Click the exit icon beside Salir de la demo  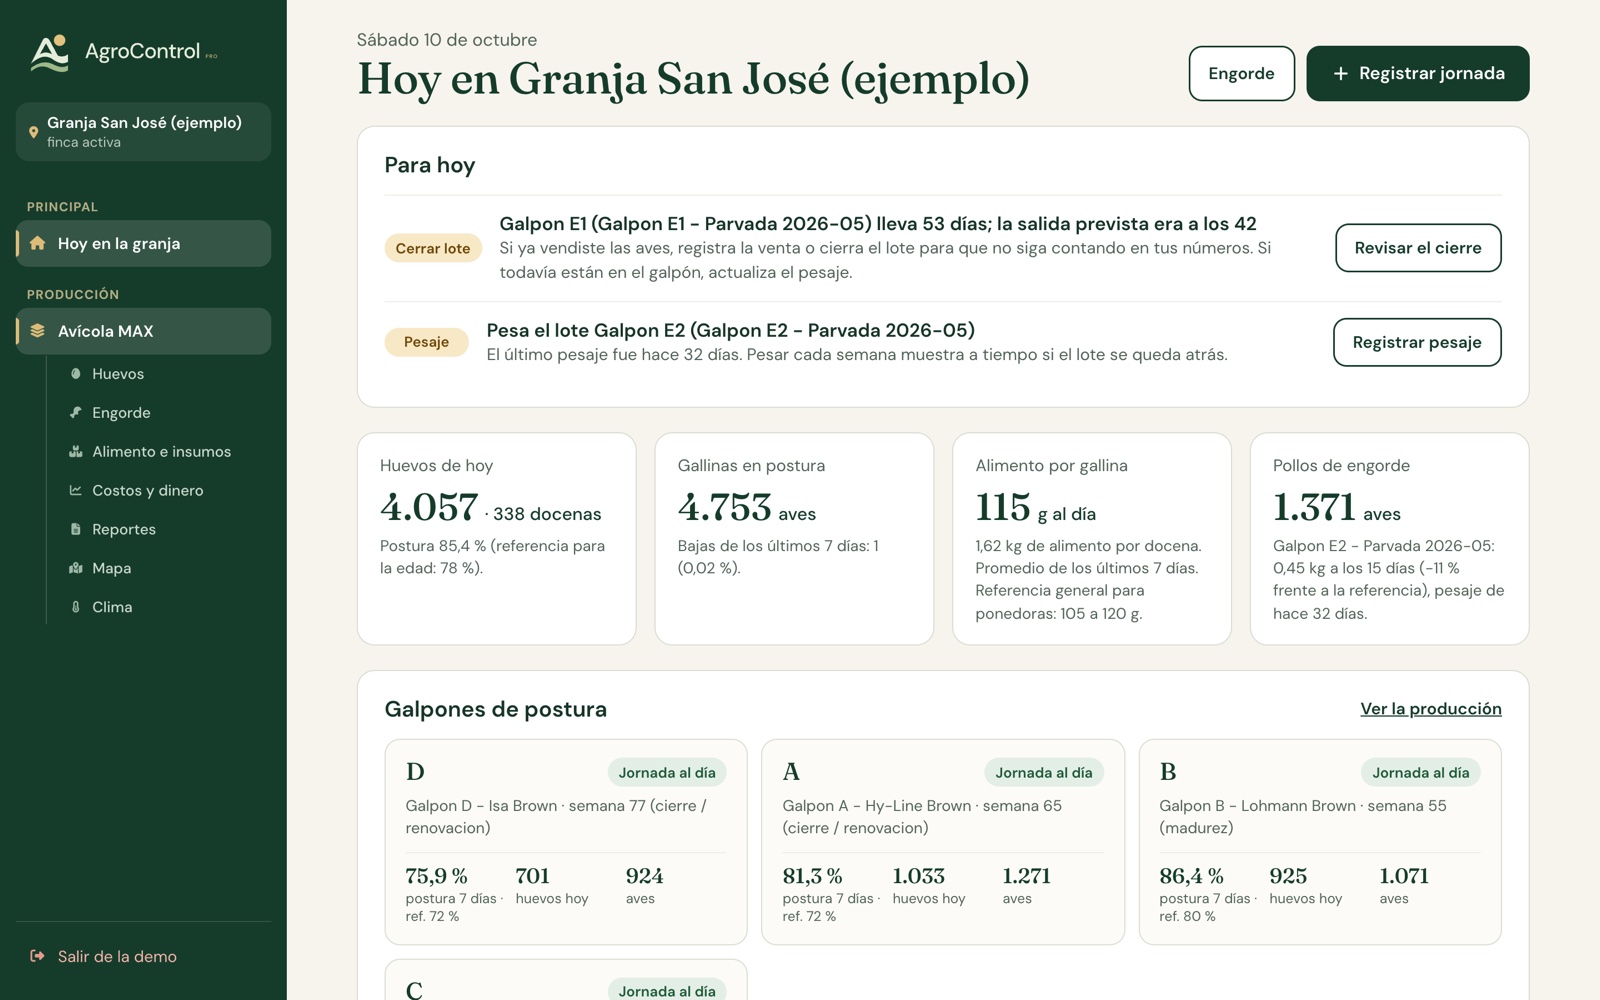37,956
